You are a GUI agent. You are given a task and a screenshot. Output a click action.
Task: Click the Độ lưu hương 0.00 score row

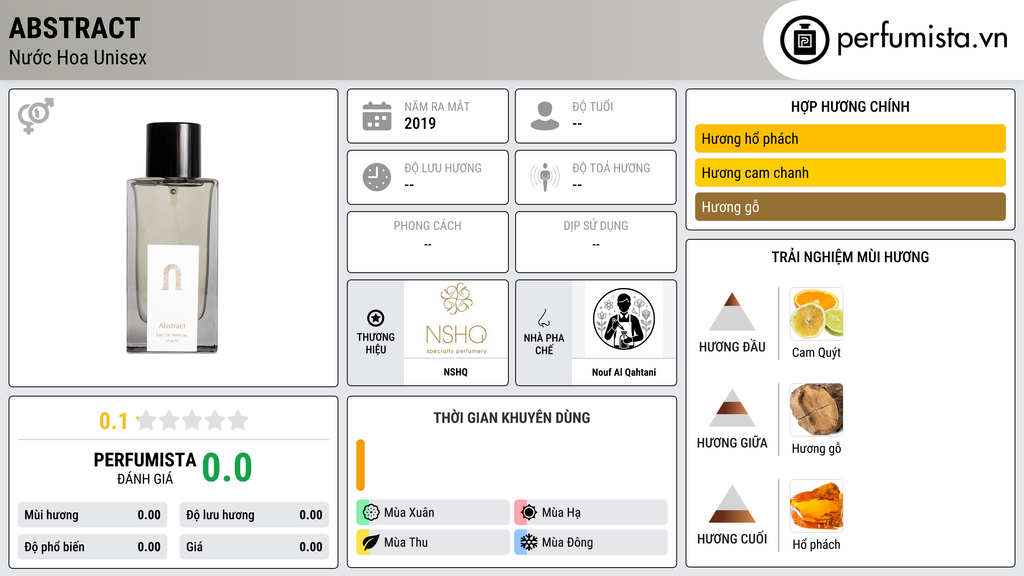[254, 515]
